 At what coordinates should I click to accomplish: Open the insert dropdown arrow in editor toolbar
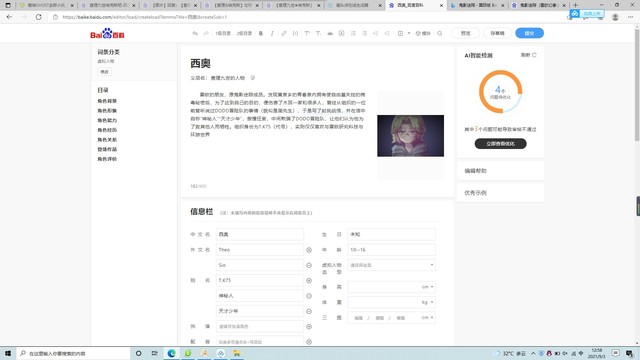[x=409, y=33]
